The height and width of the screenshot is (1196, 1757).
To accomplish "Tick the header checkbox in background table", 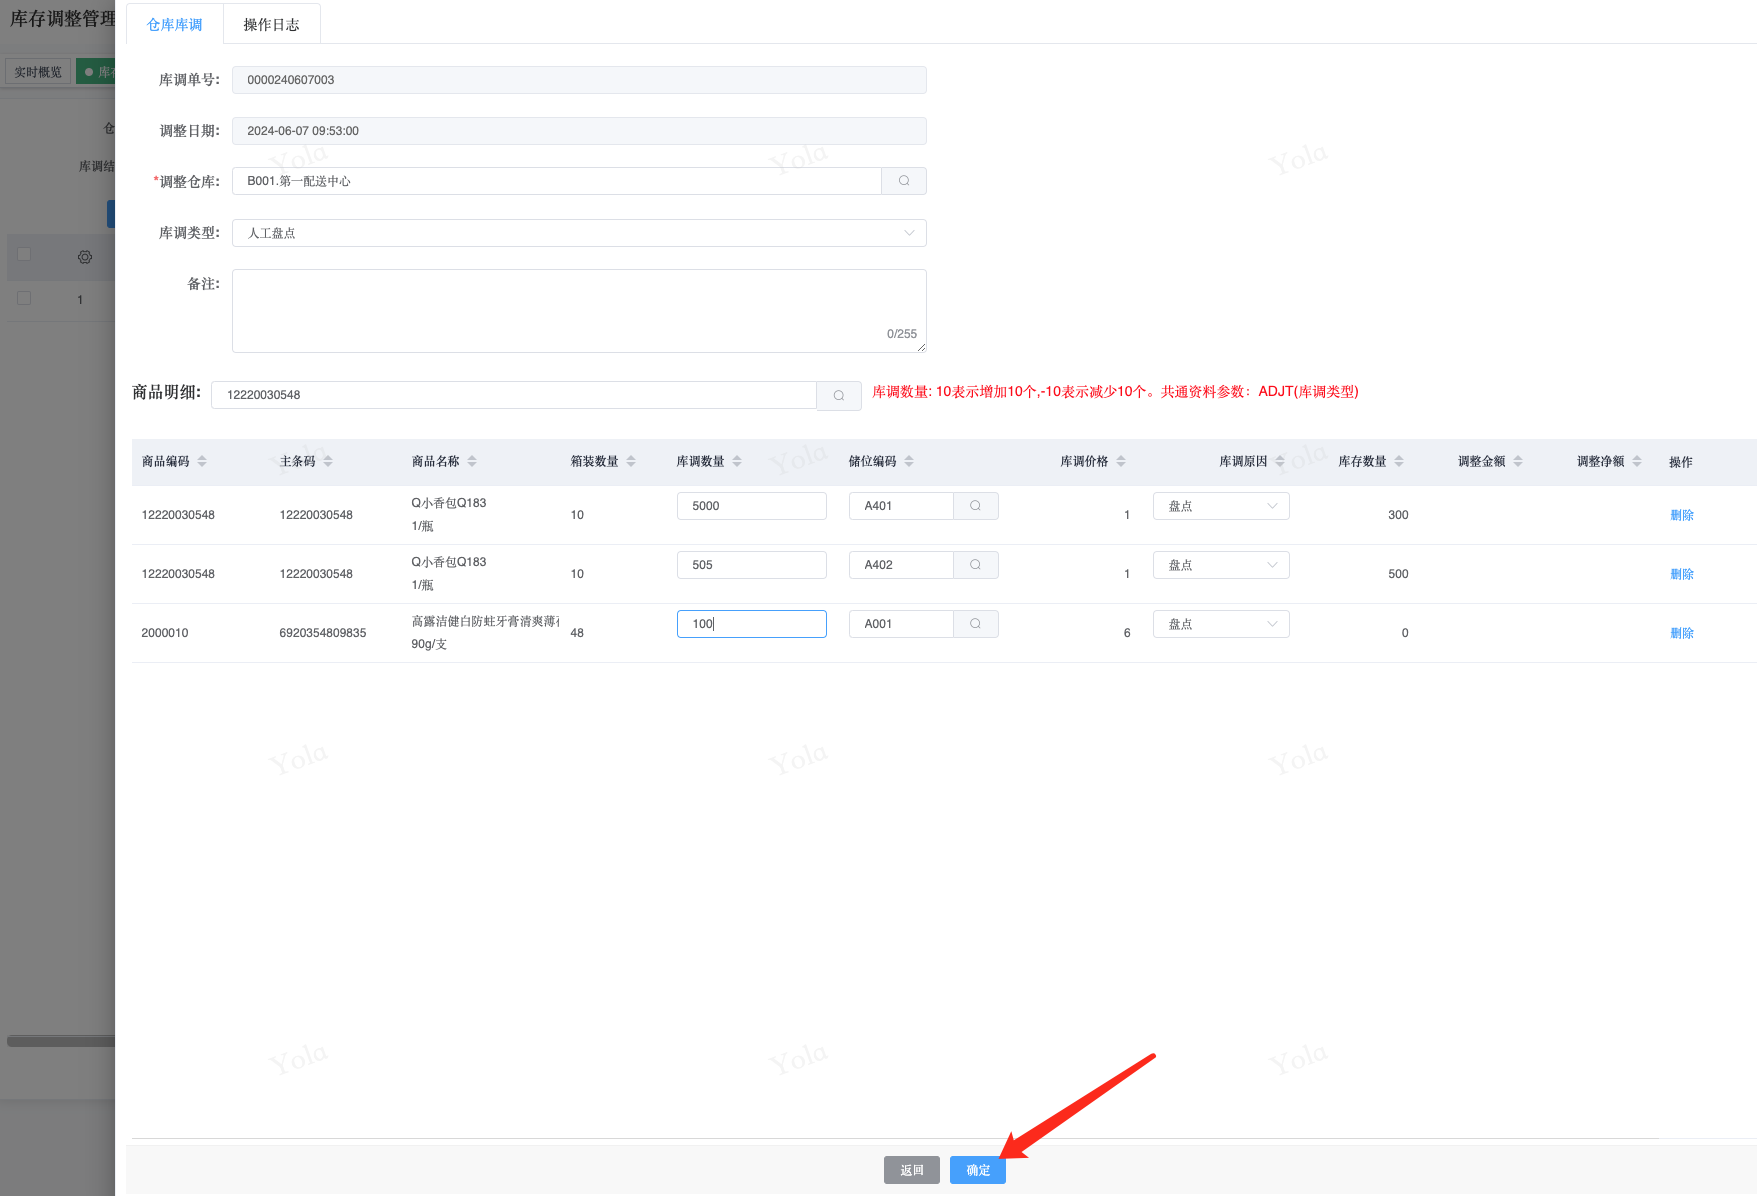I will (24, 254).
